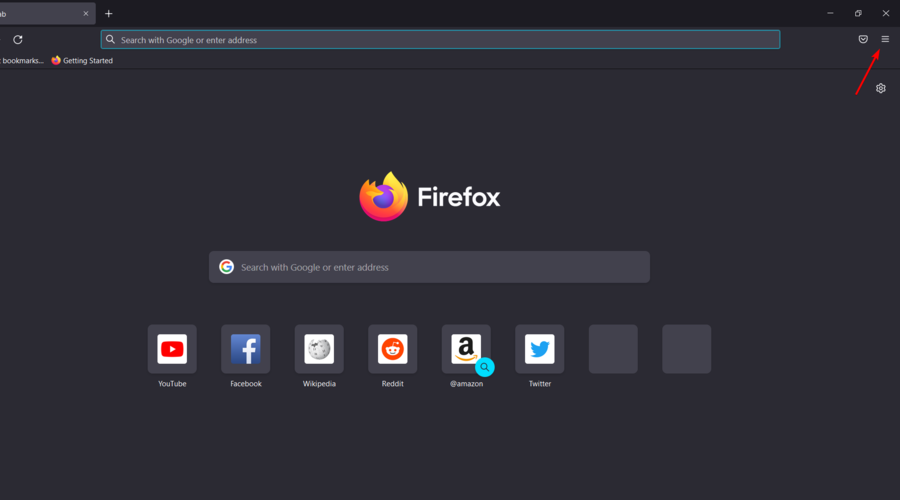Click the import bookmarks toolbar item
This screenshot has height=500, width=900.
(22, 60)
